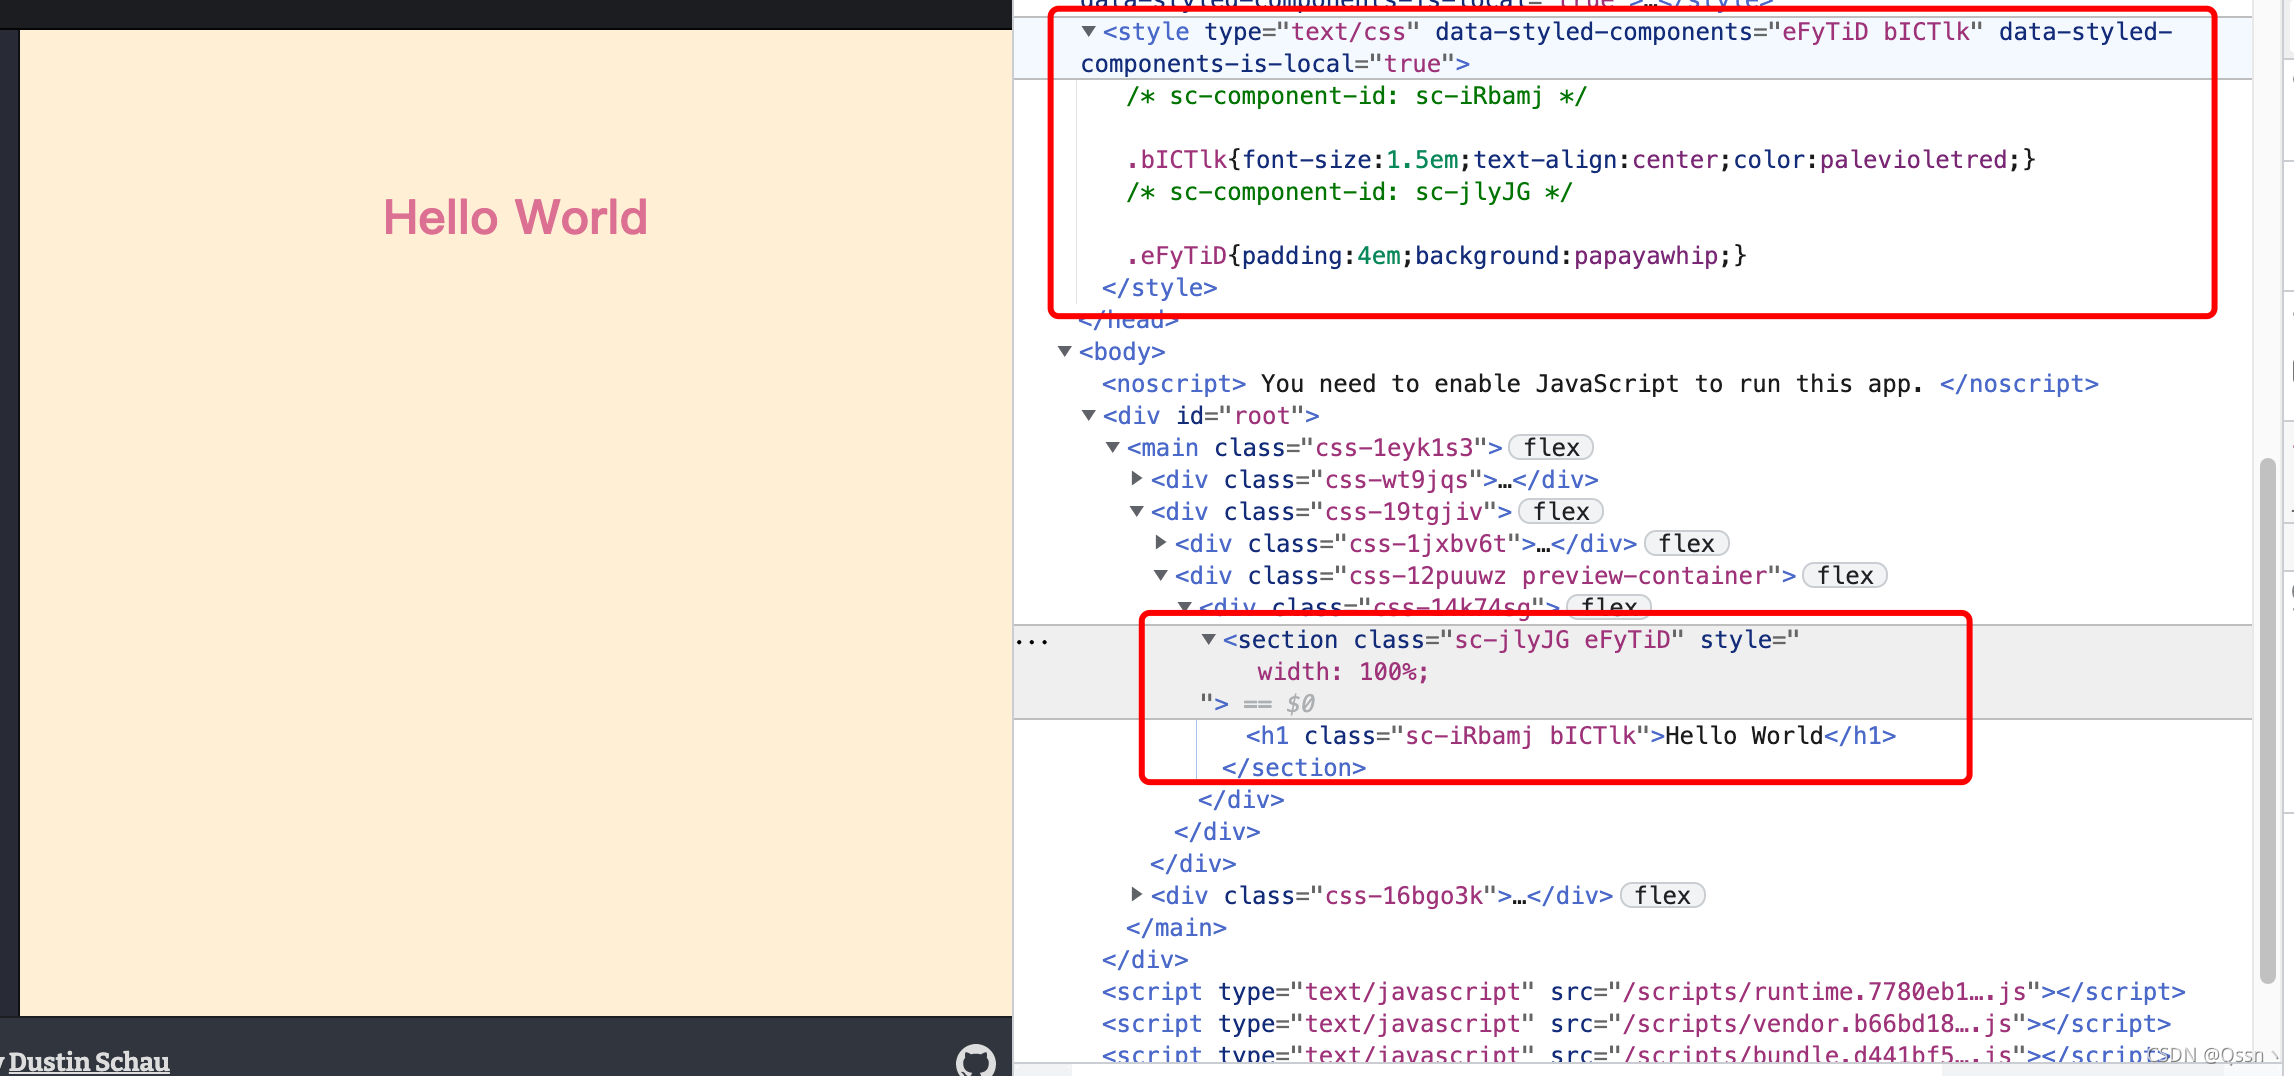Viewport: 2294px width, 1076px height.
Task: Click the sc-component-id: sc-jlyJG comment
Action: [x=1349, y=192]
